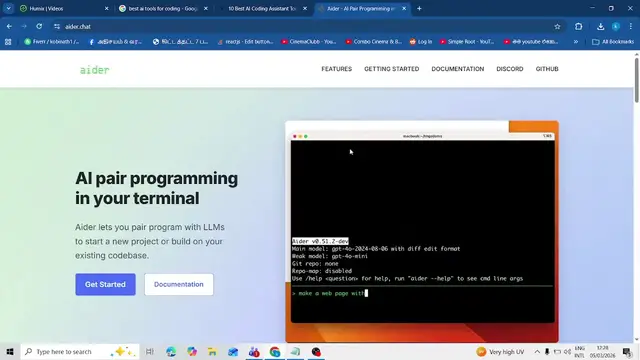Open the Chrome downloads icon
The width and height of the screenshot is (640, 360).
click(600, 27)
